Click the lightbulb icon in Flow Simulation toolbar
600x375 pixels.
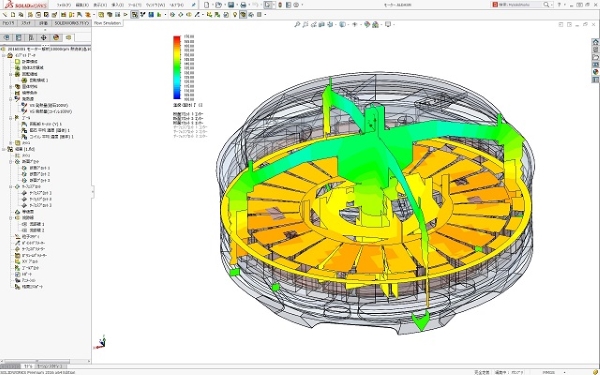235,15
